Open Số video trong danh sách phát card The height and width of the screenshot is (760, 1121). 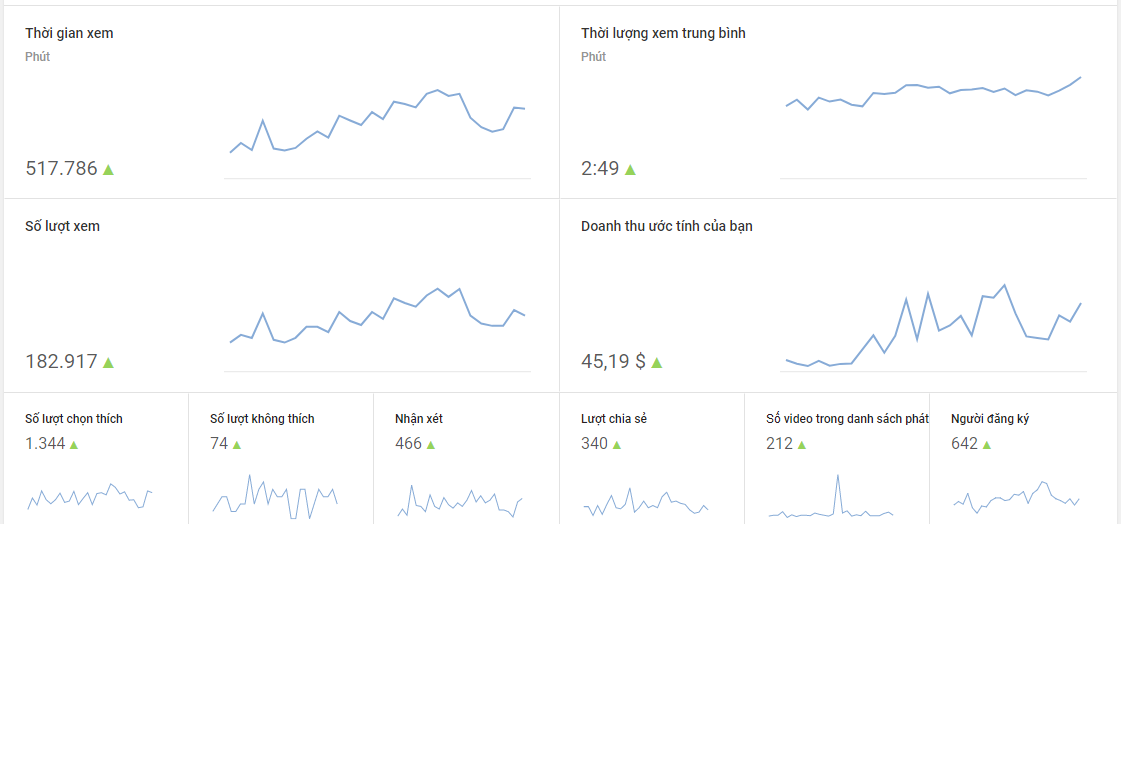pos(847,419)
